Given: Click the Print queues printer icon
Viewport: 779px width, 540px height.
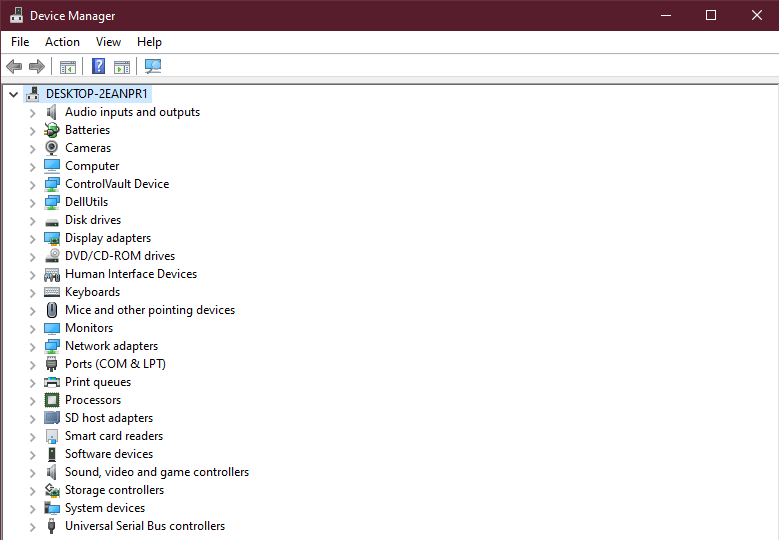Looking at the screenshot, I should pos(52,382).
